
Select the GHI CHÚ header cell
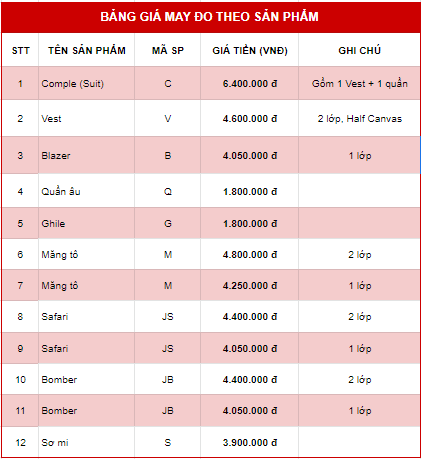pyautogui.click(x=359, y=50)
